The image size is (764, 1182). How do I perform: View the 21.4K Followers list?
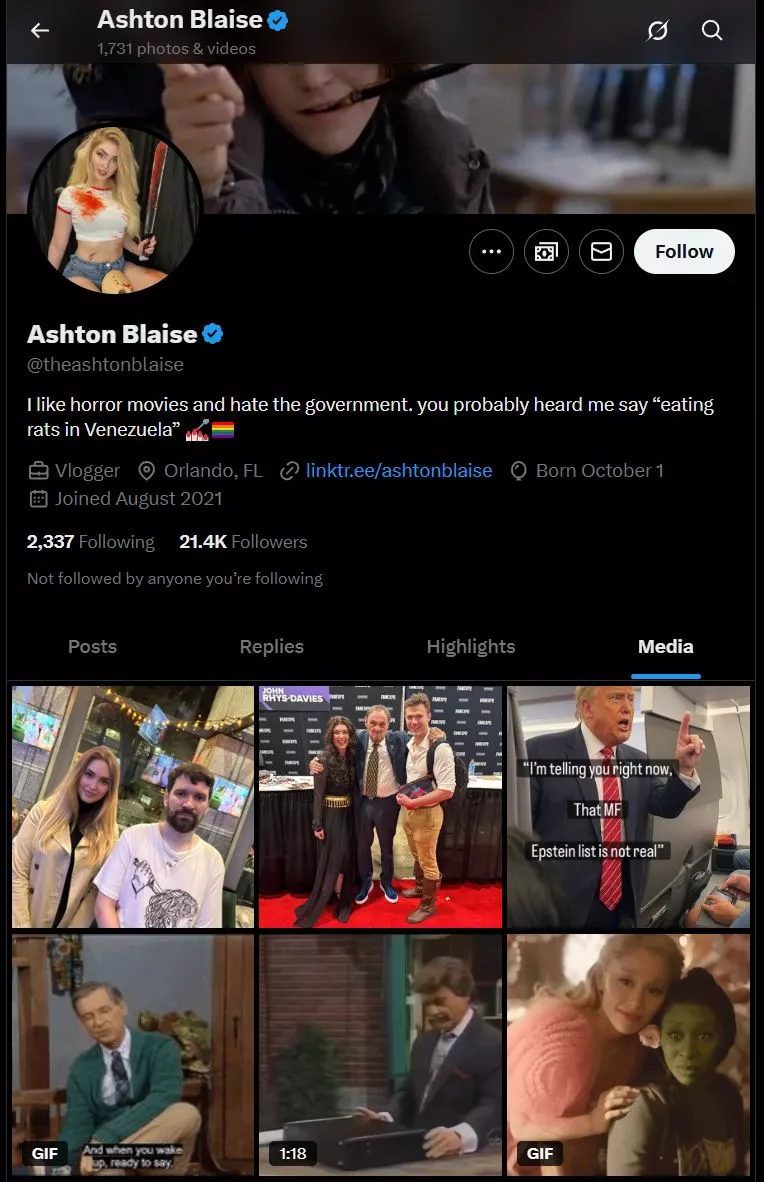coord(243,542)
